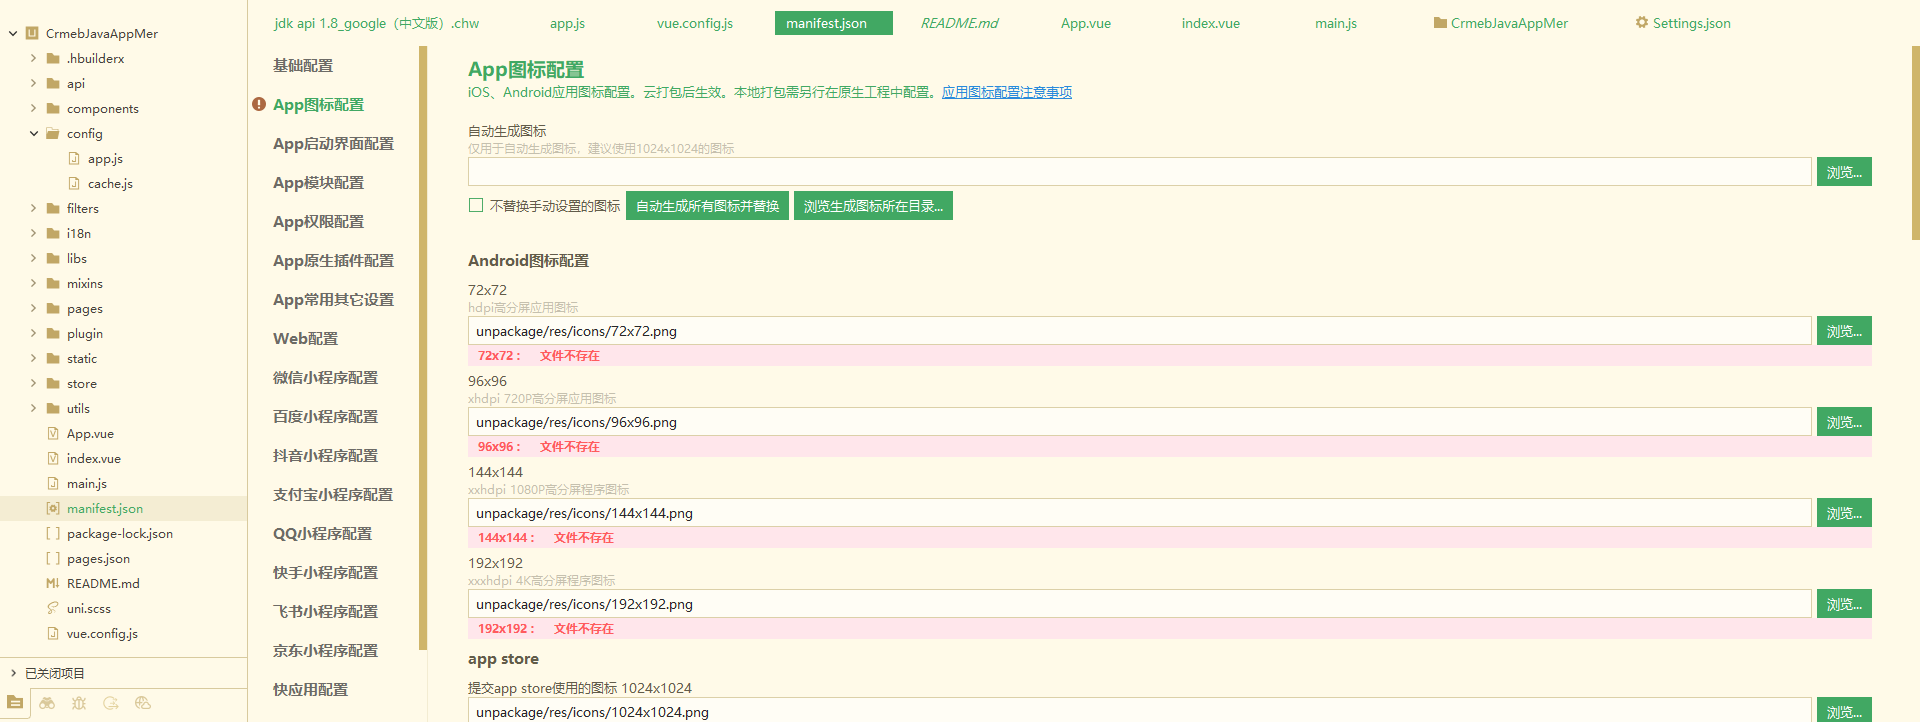Browse for the 192x192 icon file
The width and height of the screenshot is (1920, 722).
click(1844, 604)
